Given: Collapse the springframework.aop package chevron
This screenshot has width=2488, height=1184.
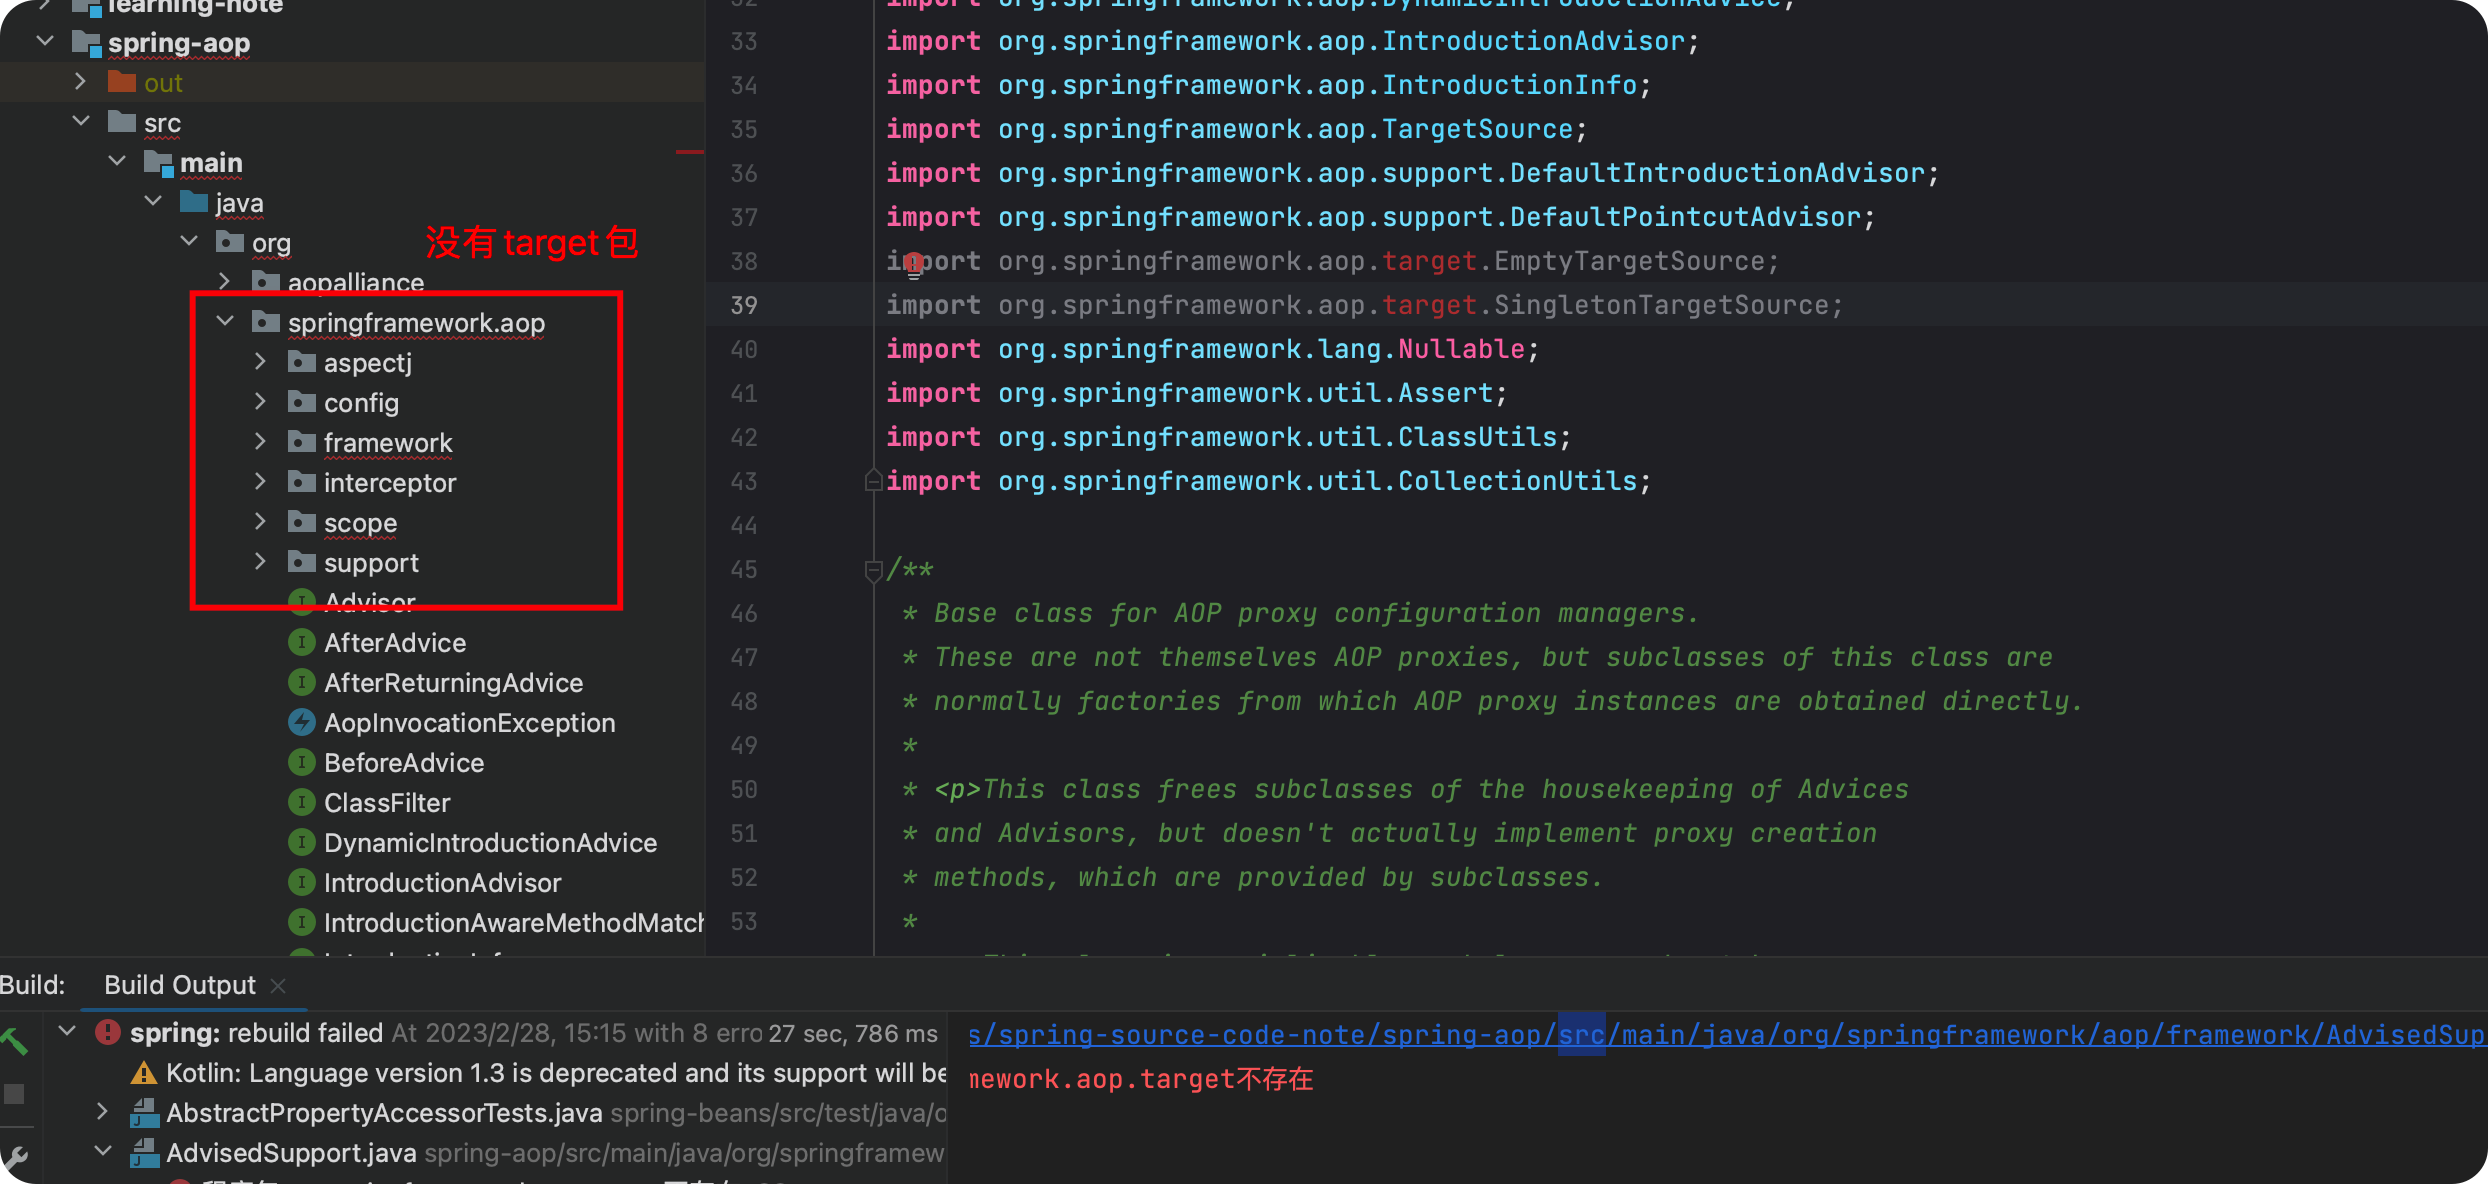Looking at the screenshot, I should pos(225,321).
